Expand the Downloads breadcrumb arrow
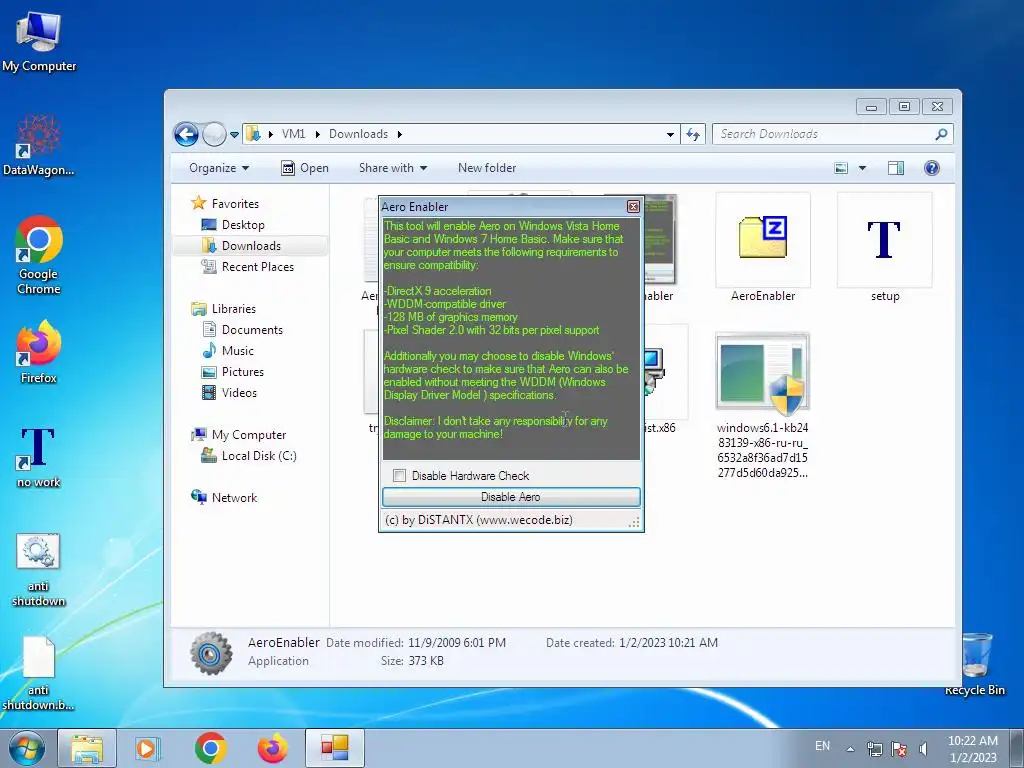Viewport: 1024px width, 768px height. point(400,135)
